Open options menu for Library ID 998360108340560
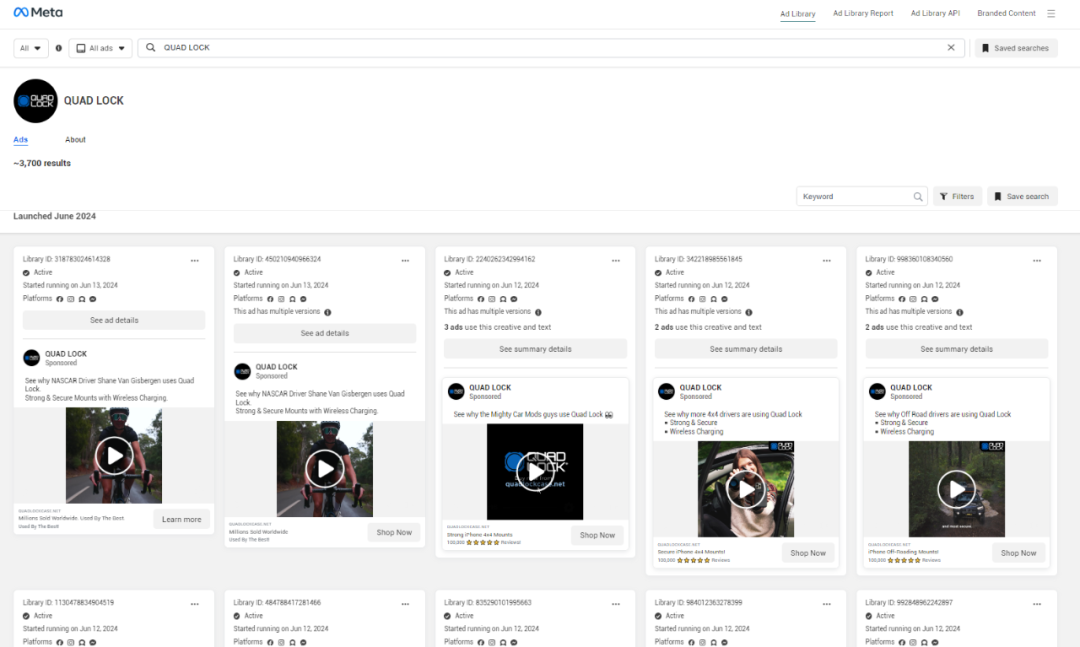 click(x=1037, y=260)
